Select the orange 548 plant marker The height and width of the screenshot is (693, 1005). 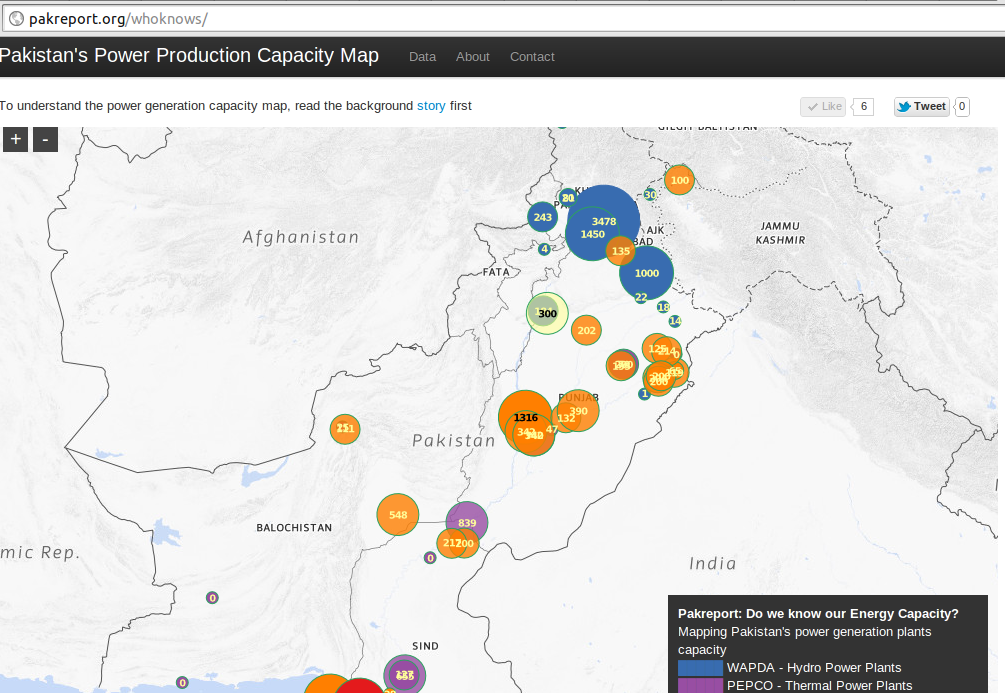pyautogui.click(x=397, y=515)
